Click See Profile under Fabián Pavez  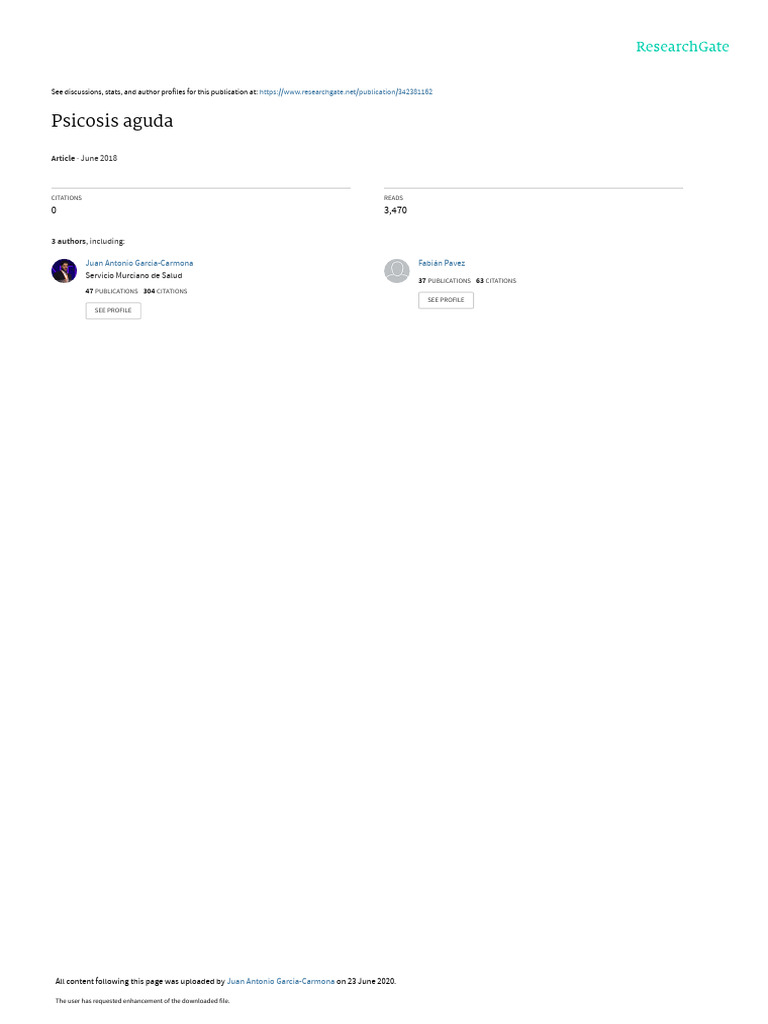click(446, 300)
